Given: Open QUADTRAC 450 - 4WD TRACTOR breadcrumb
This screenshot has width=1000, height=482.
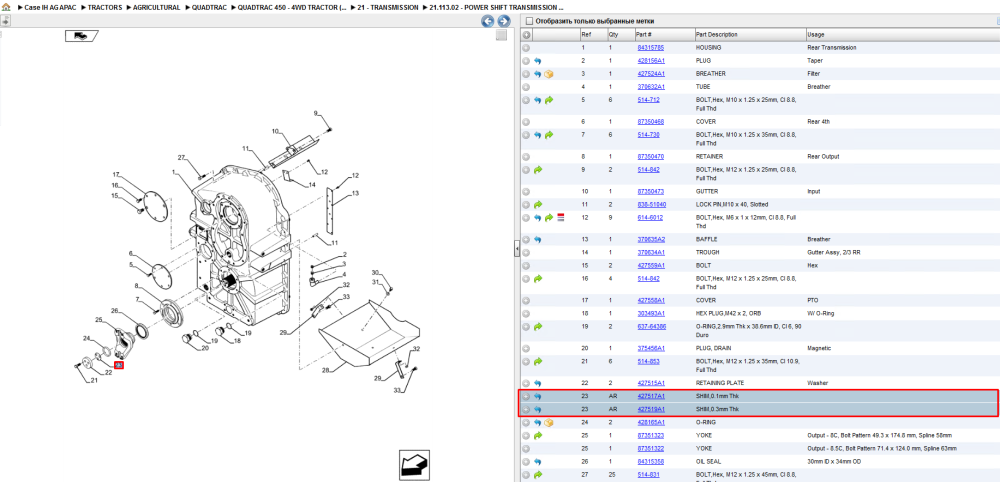Looking at the screenshot, I should pyautogui.click(x=292, y=8).
